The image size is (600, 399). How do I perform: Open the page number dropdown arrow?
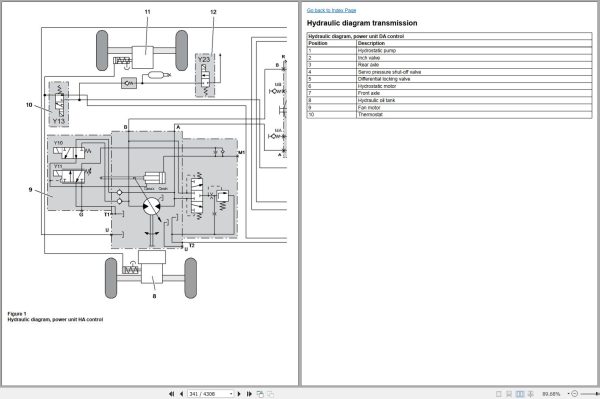tap(231, 394)
